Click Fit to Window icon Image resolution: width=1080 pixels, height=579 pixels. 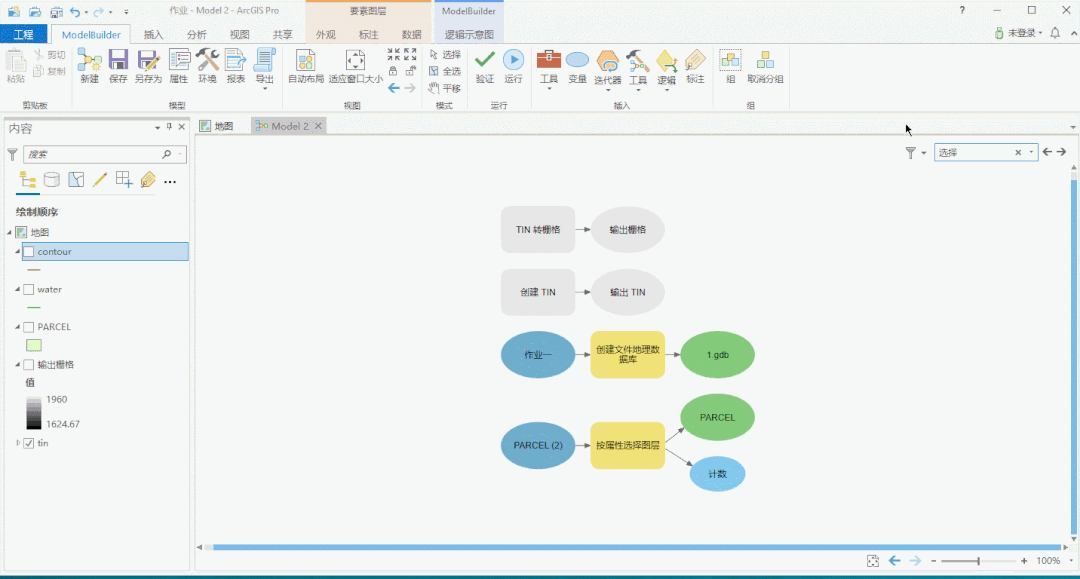(355, 61)
